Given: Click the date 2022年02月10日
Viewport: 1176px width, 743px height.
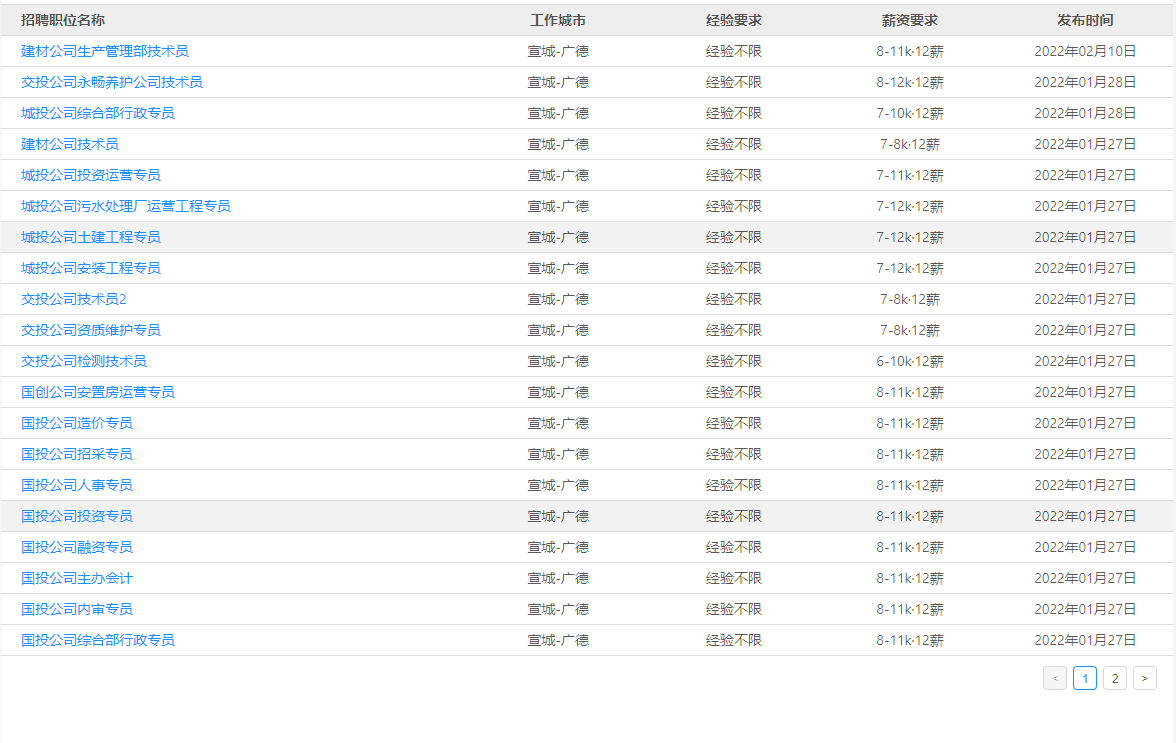Looking at the screenshot, I should [x=1085, y=51].
